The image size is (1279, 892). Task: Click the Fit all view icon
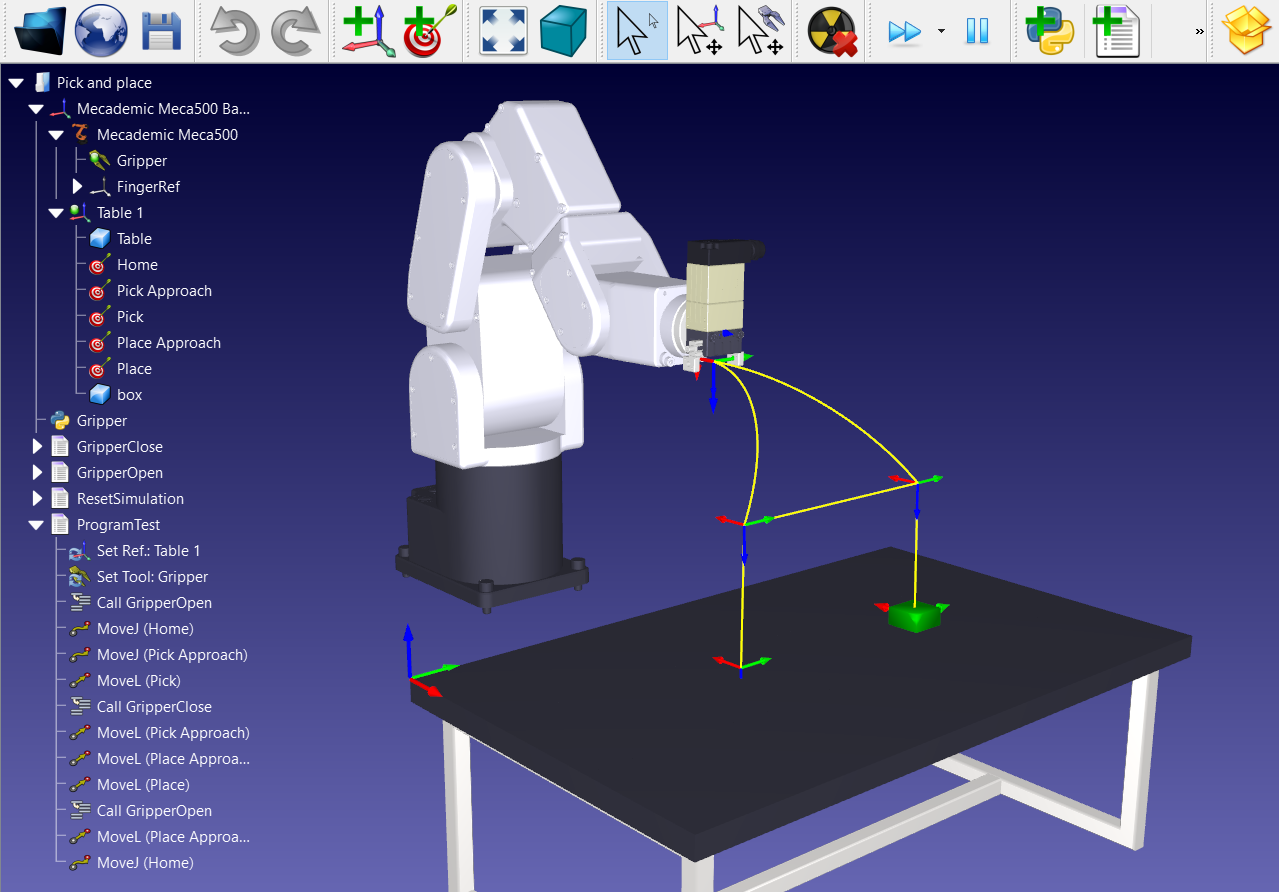(x=503, y=31)
